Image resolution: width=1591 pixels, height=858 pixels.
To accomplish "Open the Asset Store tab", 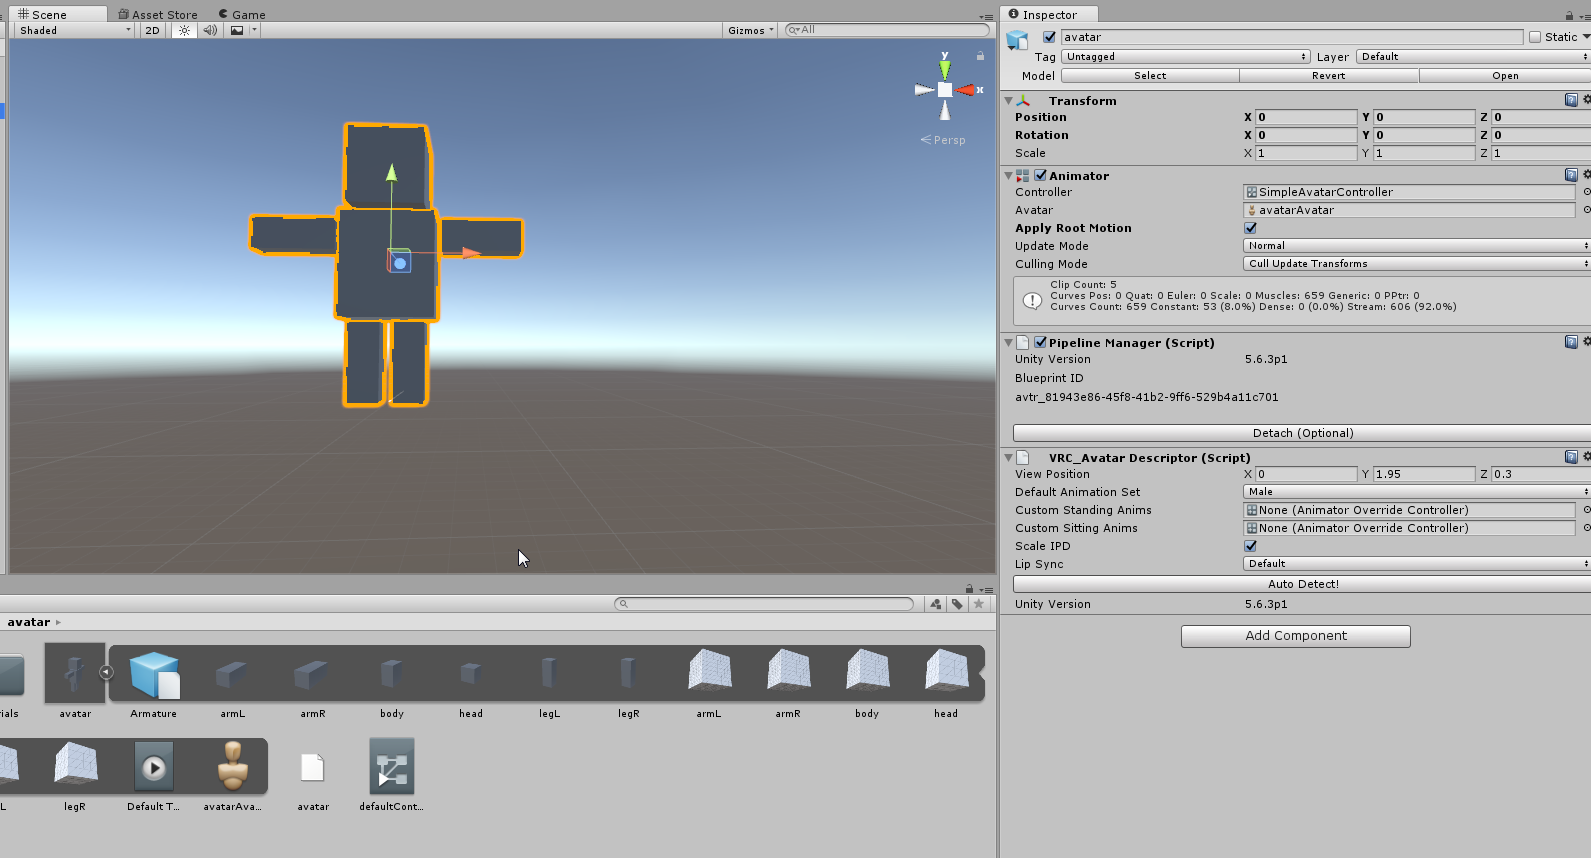I will click(x=158, y=14).
